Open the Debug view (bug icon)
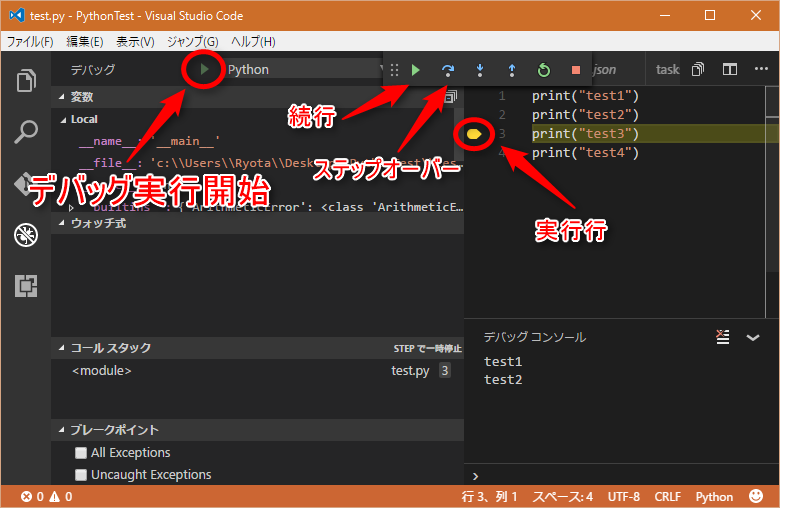 pyautogui.click(x=26, y=235)
